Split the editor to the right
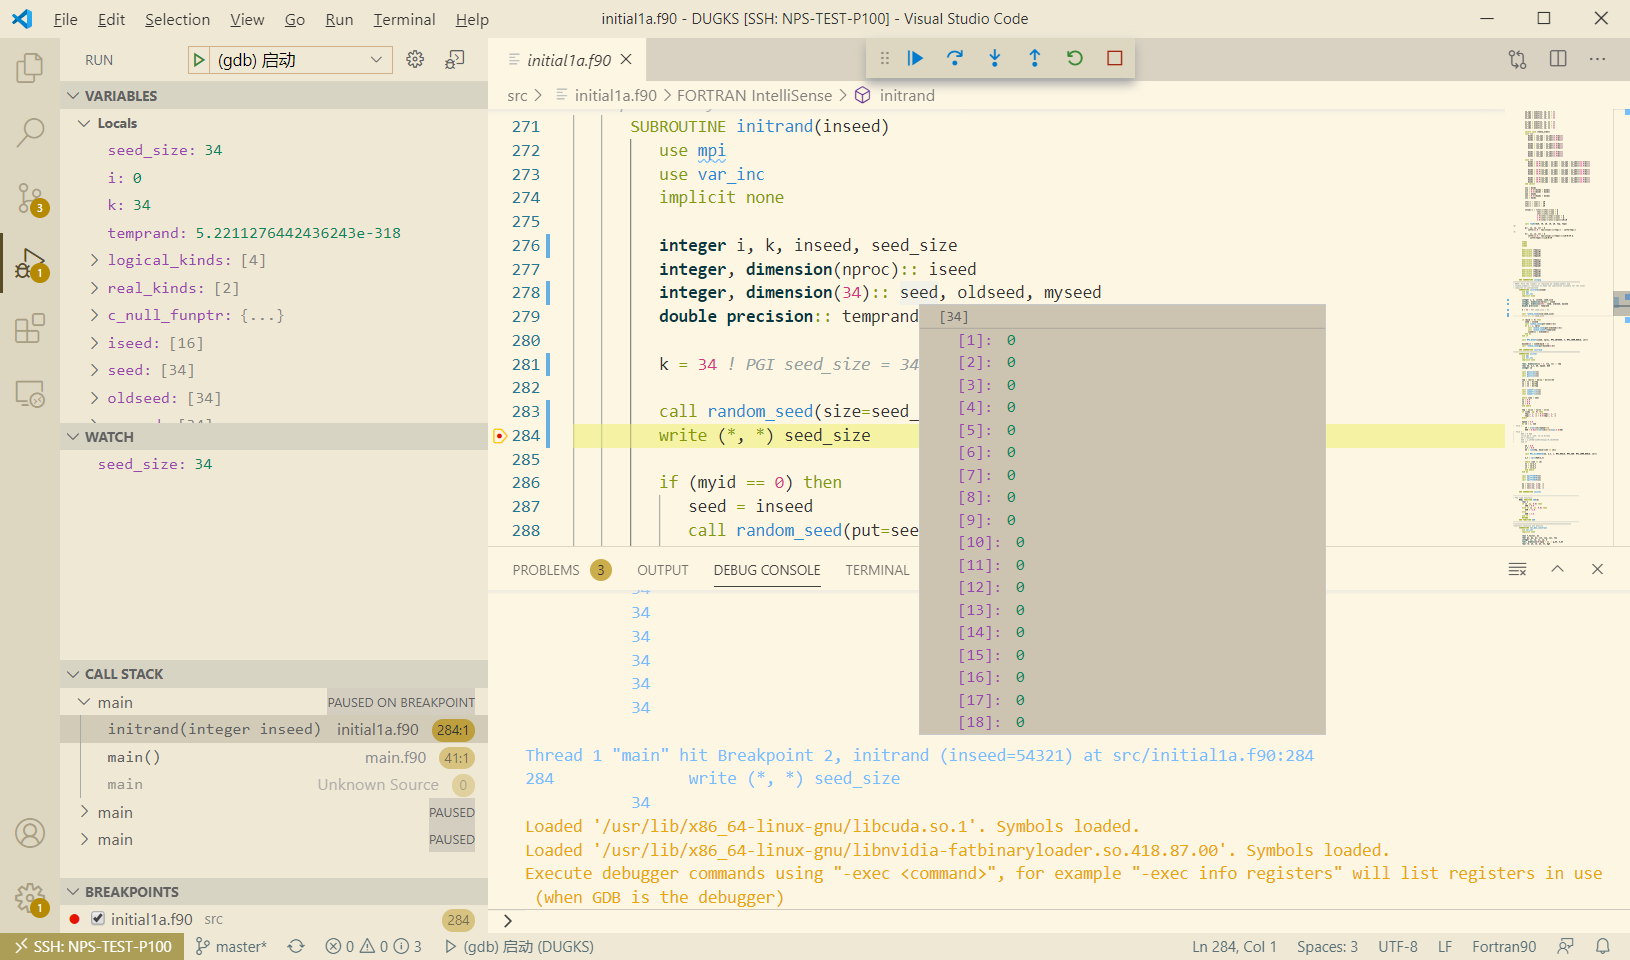The height and width of the screenshot is (960, 1630). tap(1558, 59)
